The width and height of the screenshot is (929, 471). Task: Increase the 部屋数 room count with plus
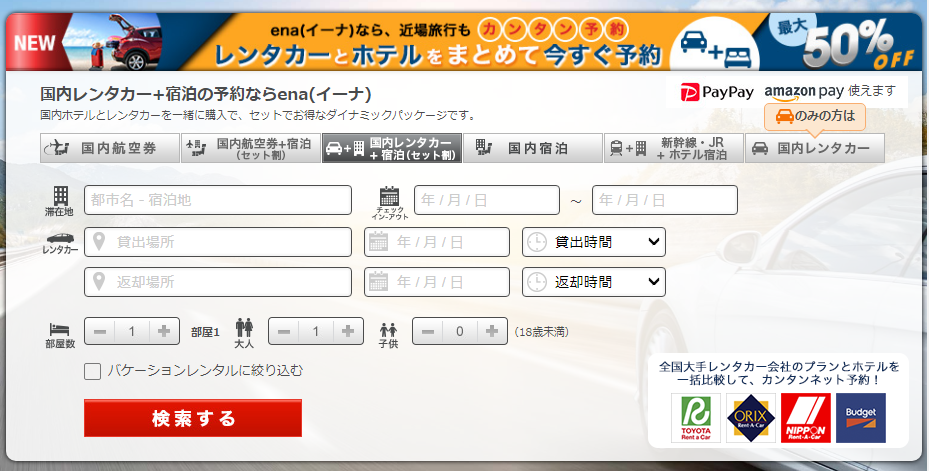pyautogui.click(x=164, y=331)
